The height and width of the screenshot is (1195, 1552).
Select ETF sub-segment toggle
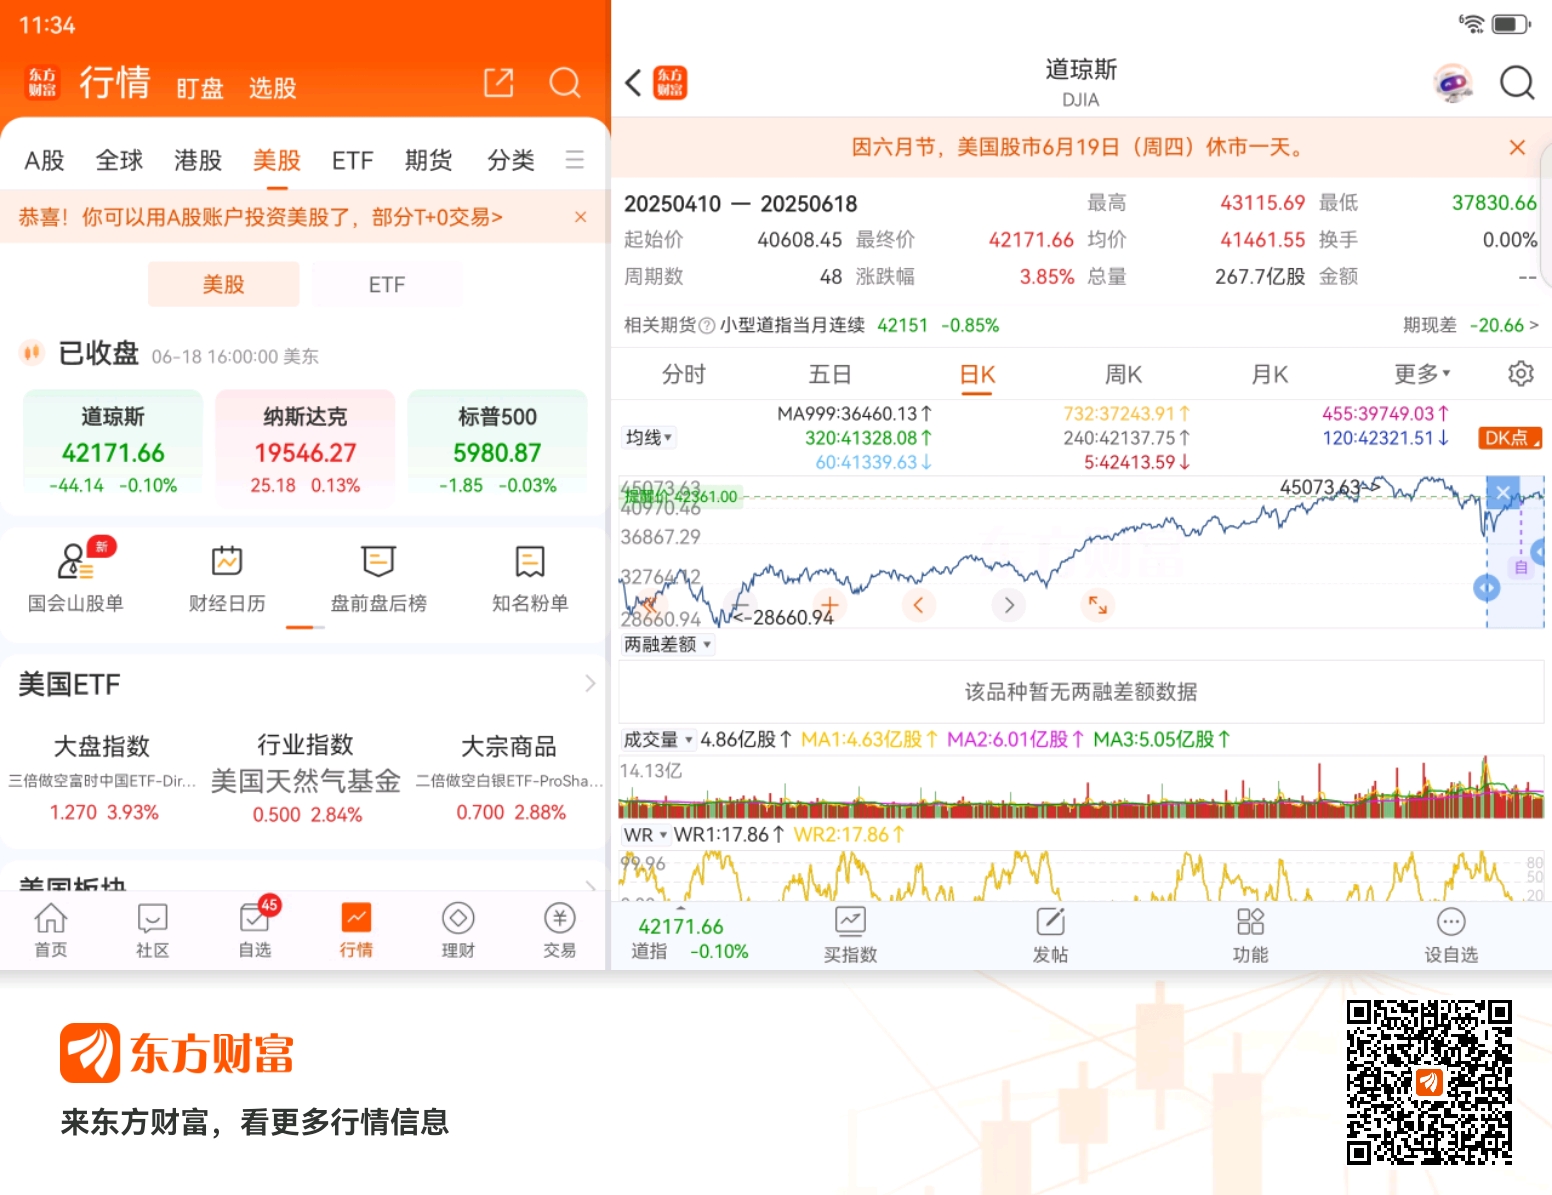coord(387,285)
